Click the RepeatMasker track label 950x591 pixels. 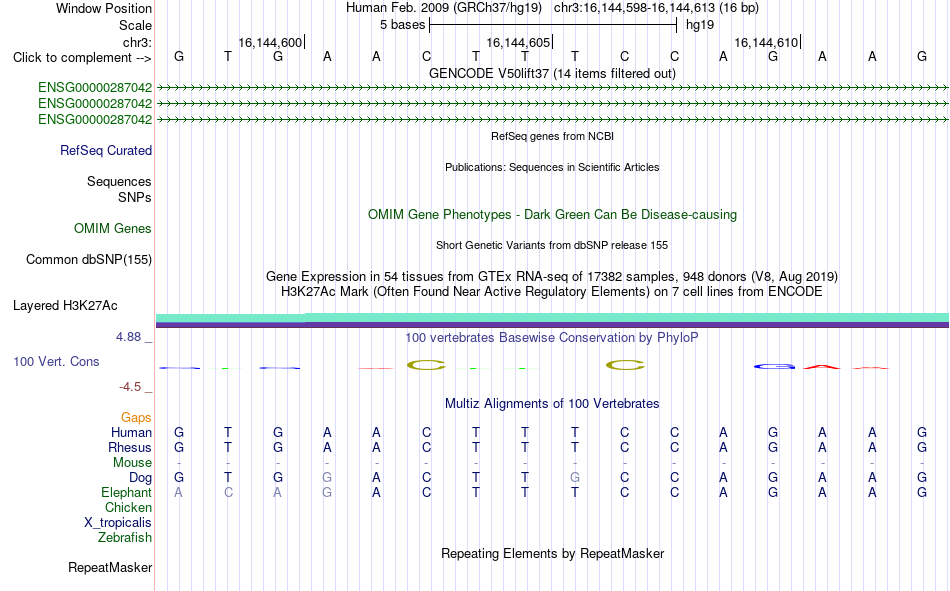[110, 567]
